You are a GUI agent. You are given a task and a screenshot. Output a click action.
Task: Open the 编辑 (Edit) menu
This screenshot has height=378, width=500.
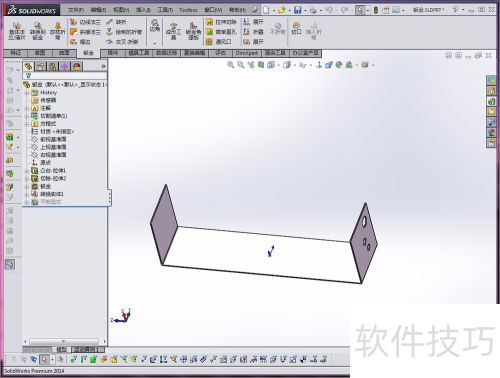coord(99,10)
